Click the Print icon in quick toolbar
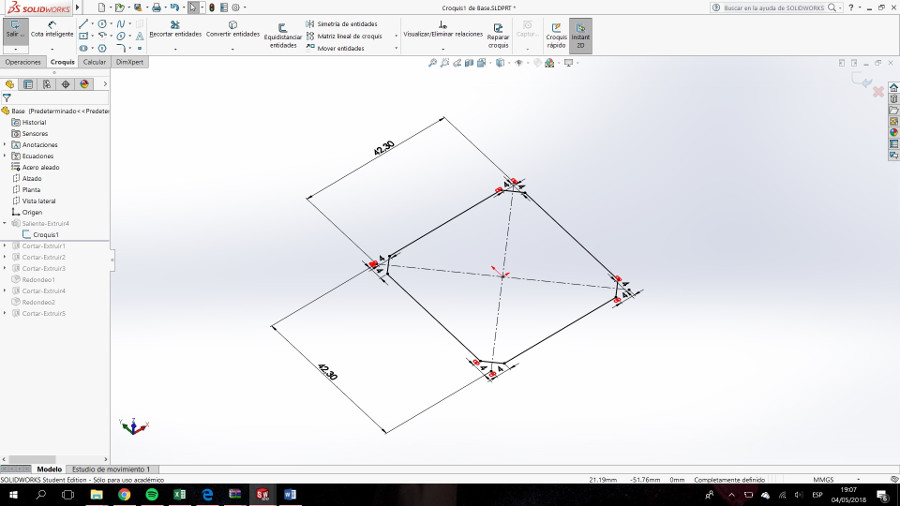Viewport: 900px width, 506px height. tap(156, 7)
